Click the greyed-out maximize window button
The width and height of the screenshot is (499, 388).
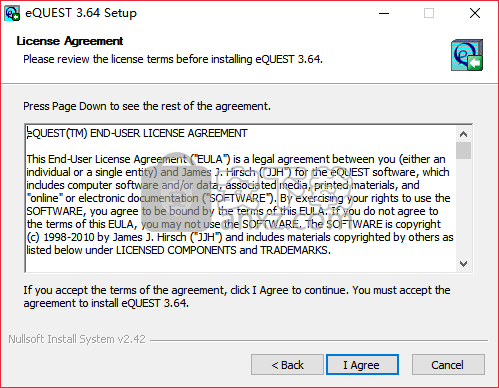[429, 13]
